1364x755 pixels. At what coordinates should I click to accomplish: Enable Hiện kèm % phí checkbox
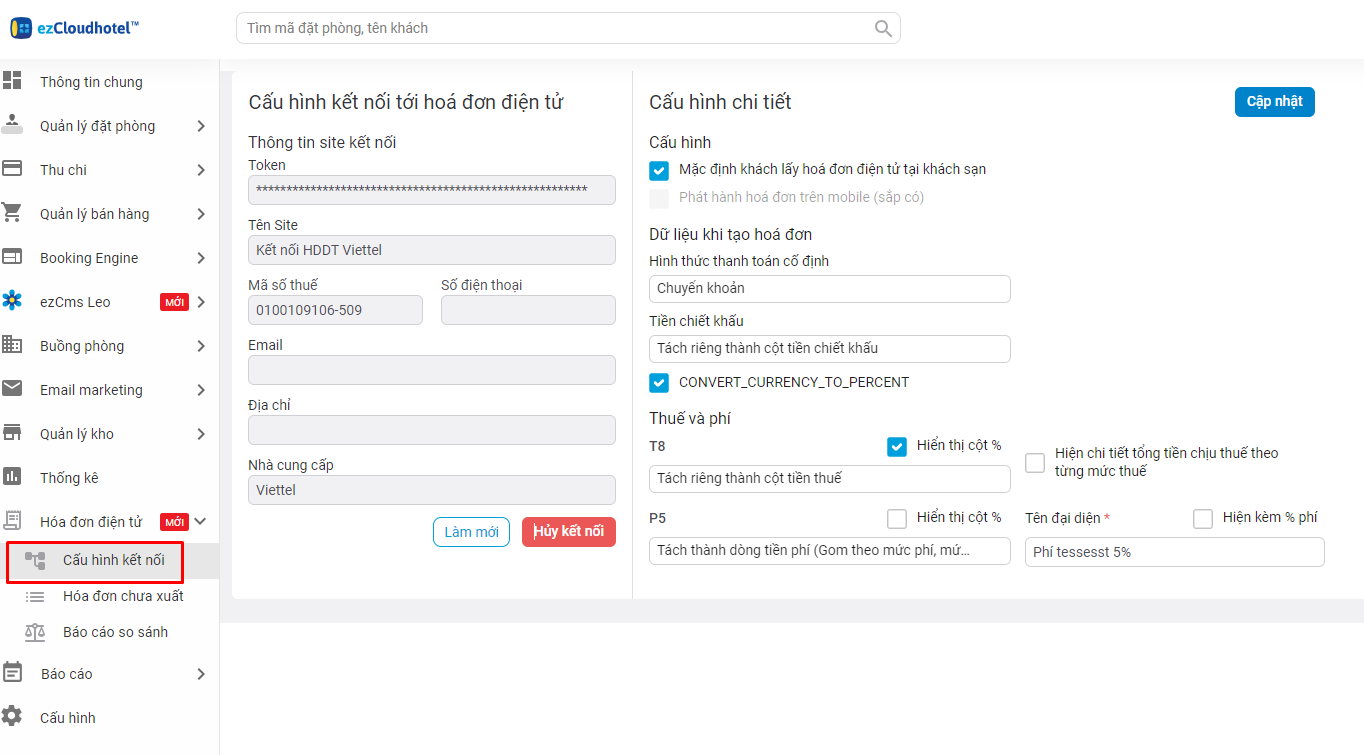1203,518
